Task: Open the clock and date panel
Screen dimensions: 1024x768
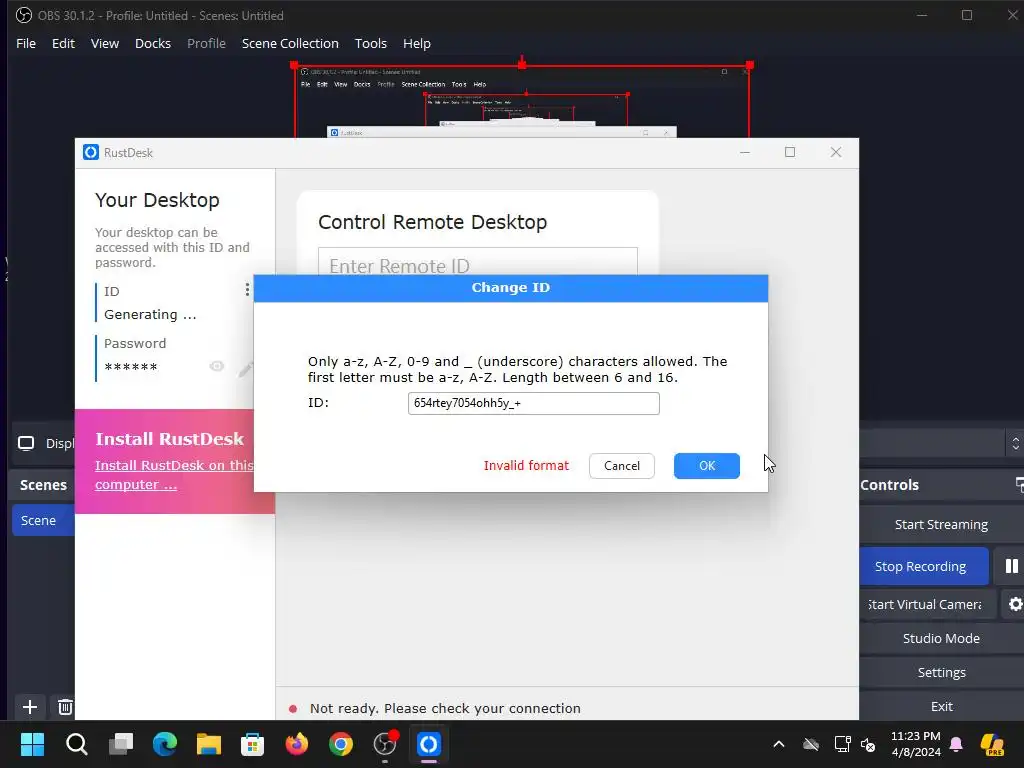Action: (916, 744)
